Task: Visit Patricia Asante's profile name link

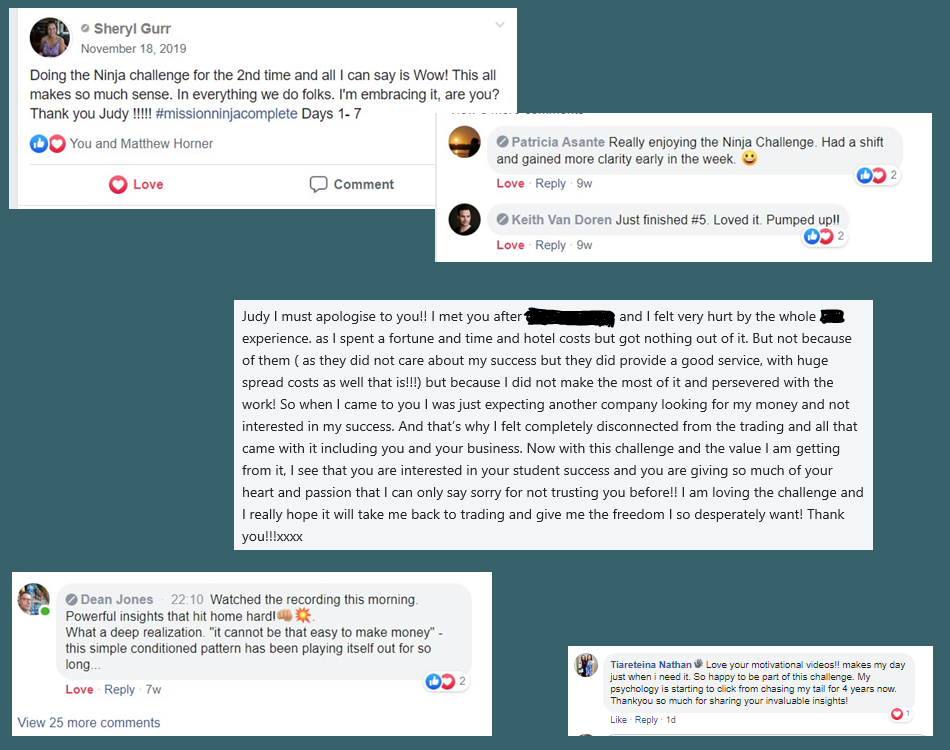Action: pos(558,142)
